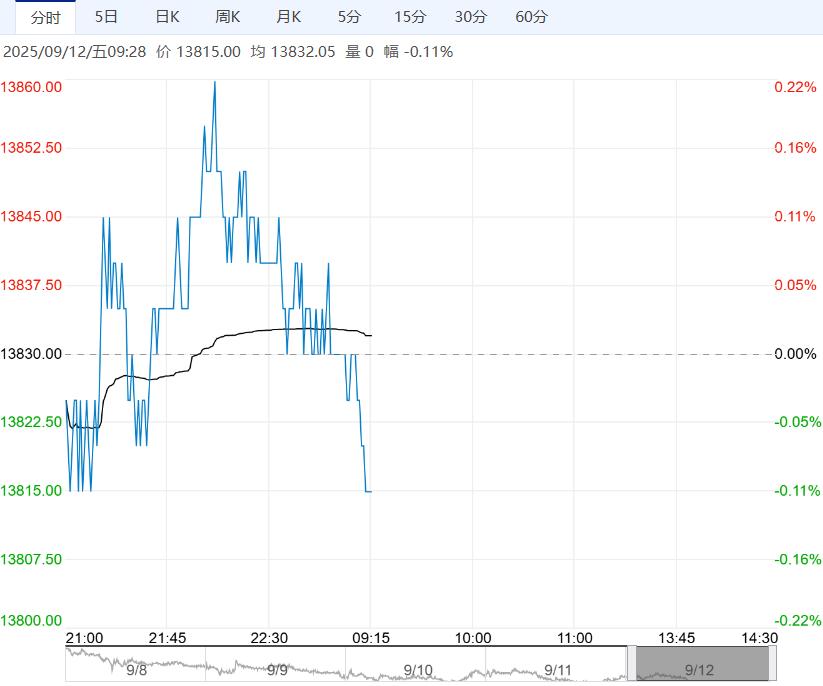Click the 量 0 volume readout
Viewport: 823px width, 686px height.
click(360, 52)
